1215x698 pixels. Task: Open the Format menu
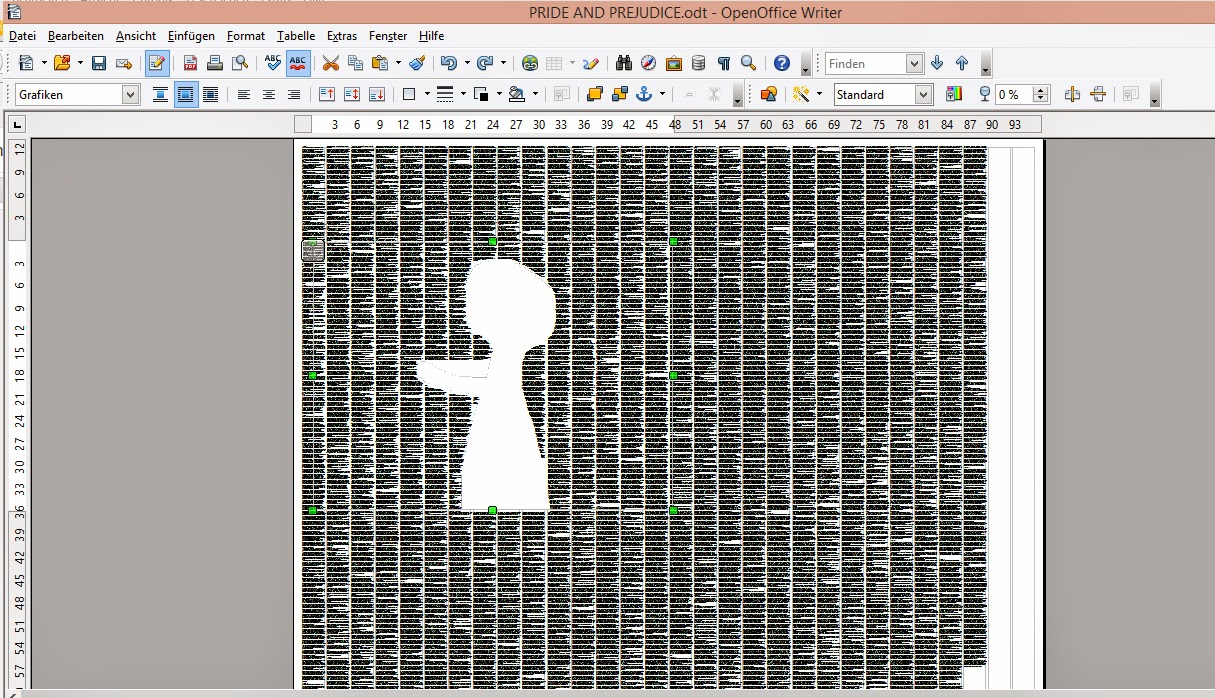[x=246, y=36]
